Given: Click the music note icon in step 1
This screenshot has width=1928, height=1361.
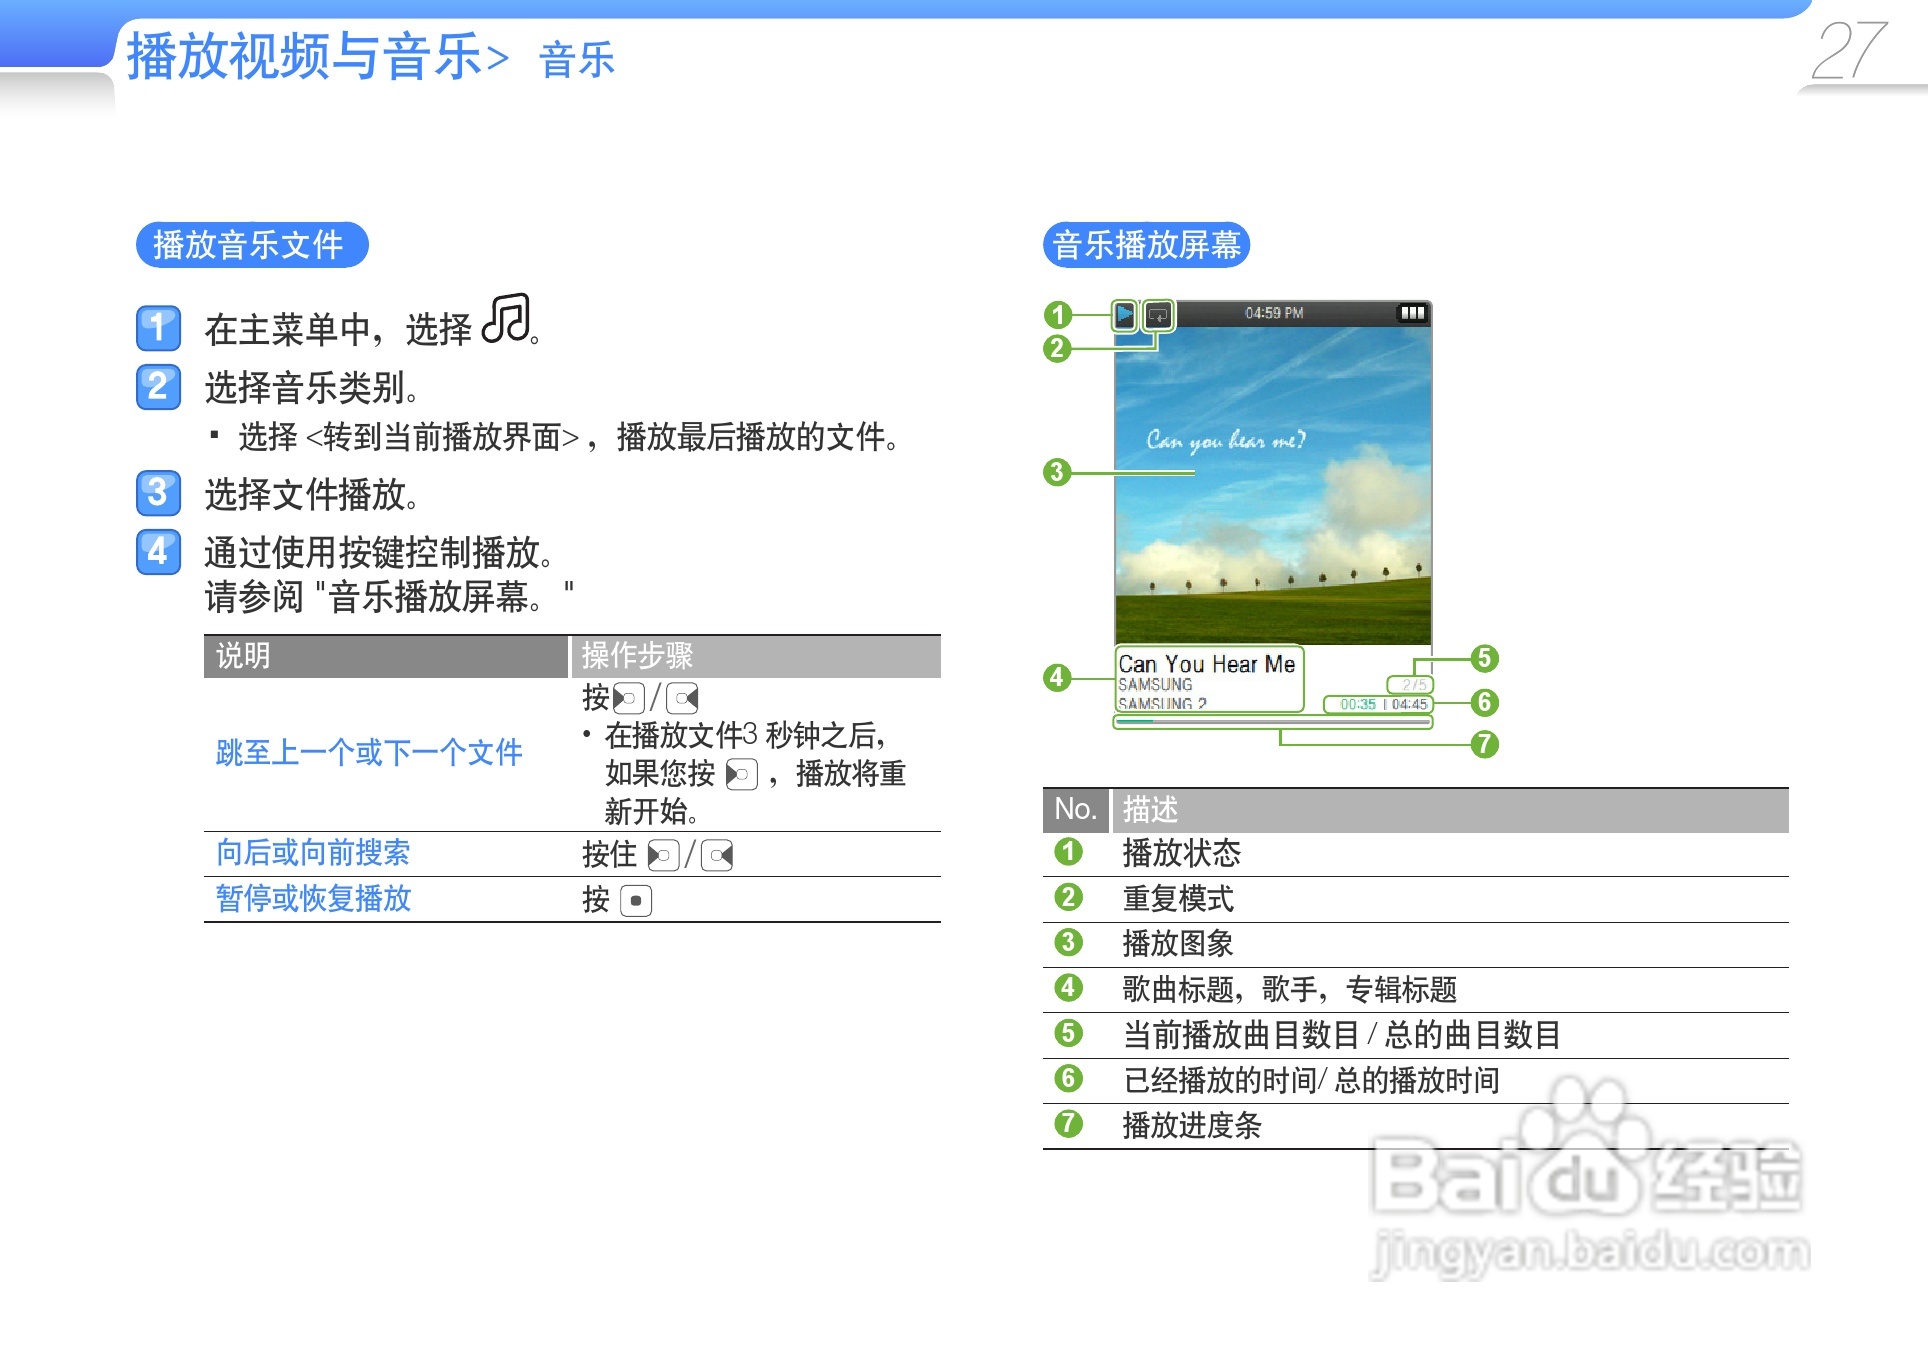Looking at the screenshot, I should [x=506, y=319].
